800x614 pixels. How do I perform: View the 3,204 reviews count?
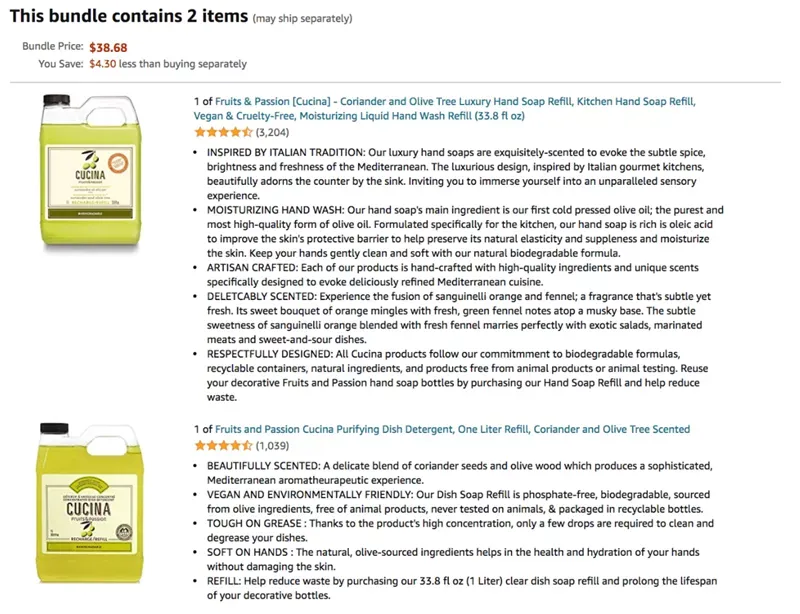tap(272, 133)
